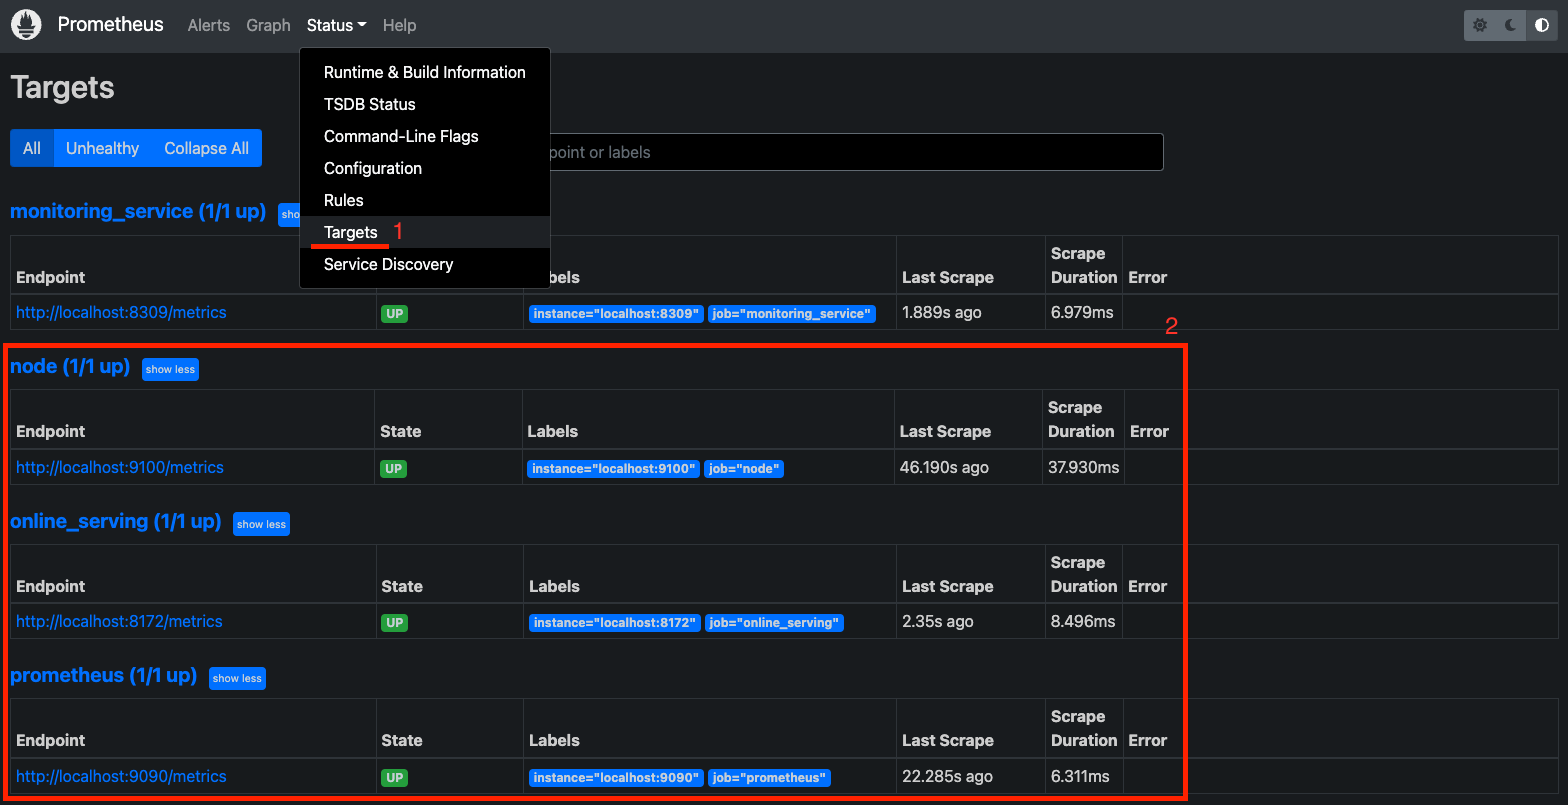Click the instance="localhost:8309" label
Screen dimensions: 1568x805
616,314
